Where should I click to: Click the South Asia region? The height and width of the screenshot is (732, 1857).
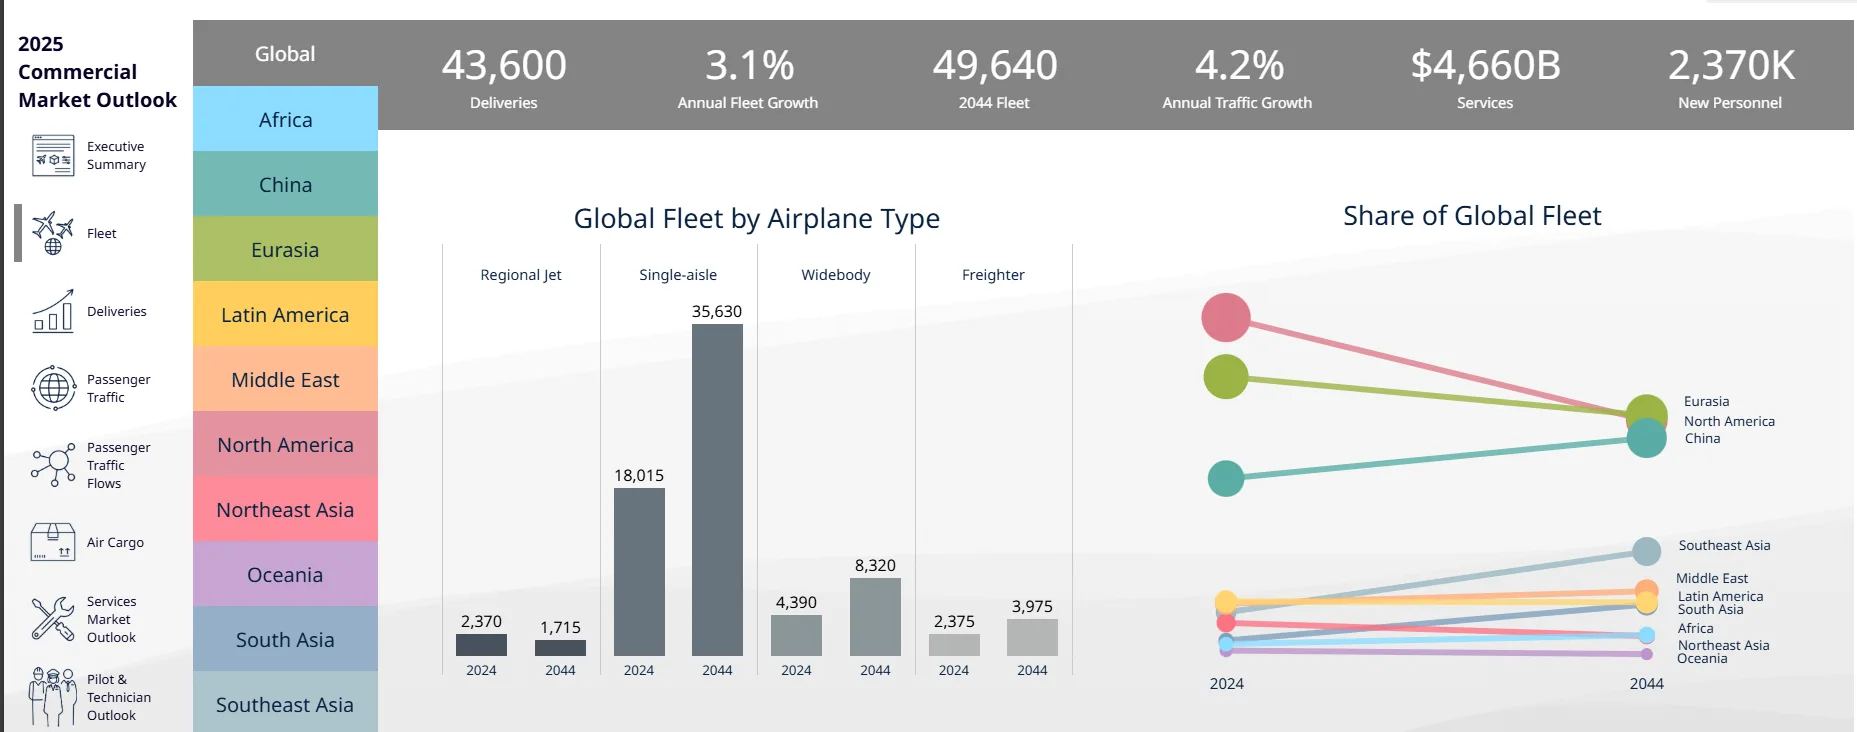(285, 639)
